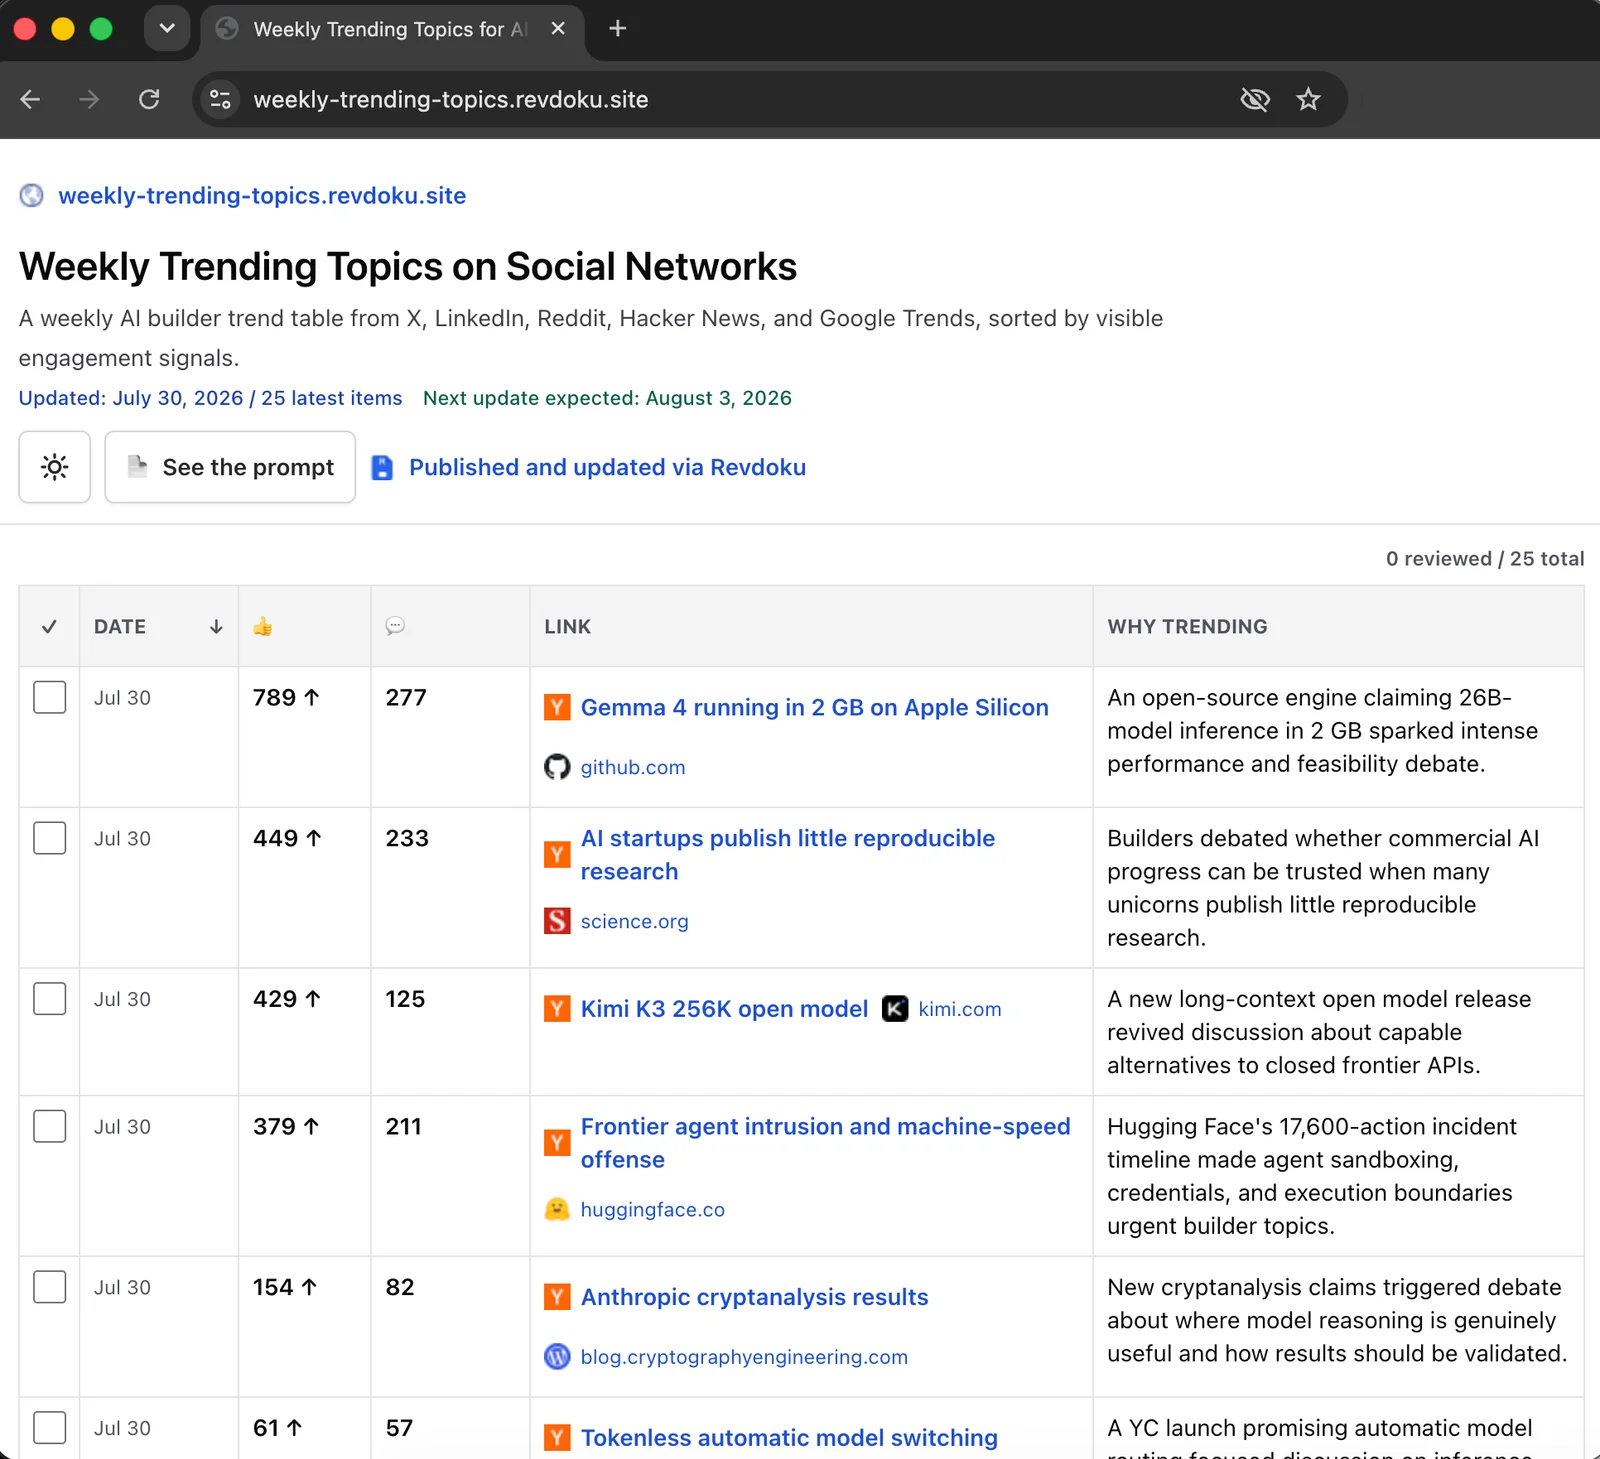Click the speech bubble comments column header
Viewport: 1600px width, 1459px height.
click(x=395, y=626)
